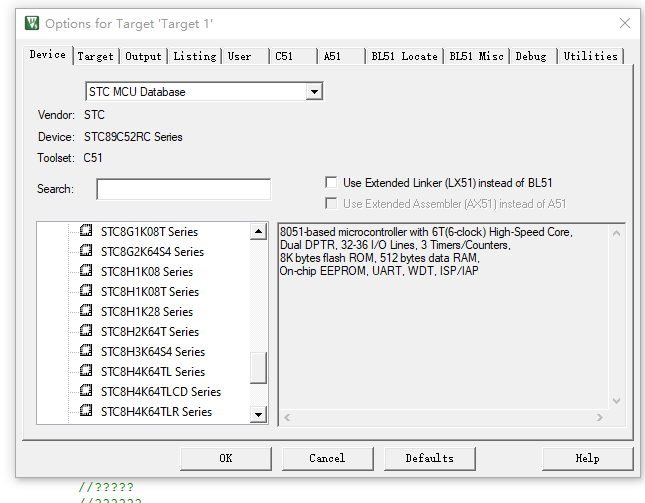Click the chip icon beside STC8H4K64TL Series
Screen dimensions: 645x503
86,371
